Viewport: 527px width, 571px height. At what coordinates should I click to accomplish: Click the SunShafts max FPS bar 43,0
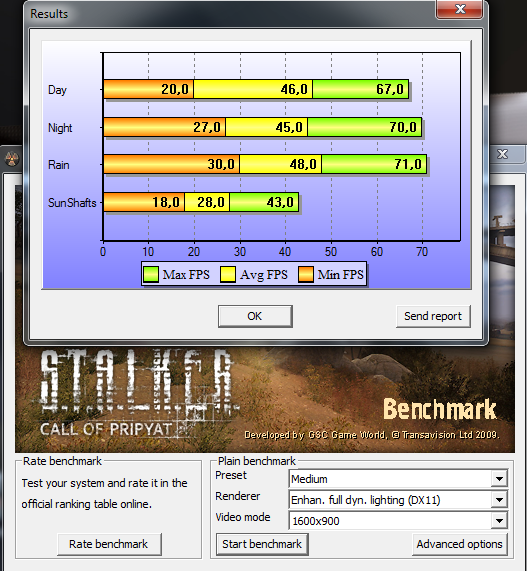click(264, 202)
